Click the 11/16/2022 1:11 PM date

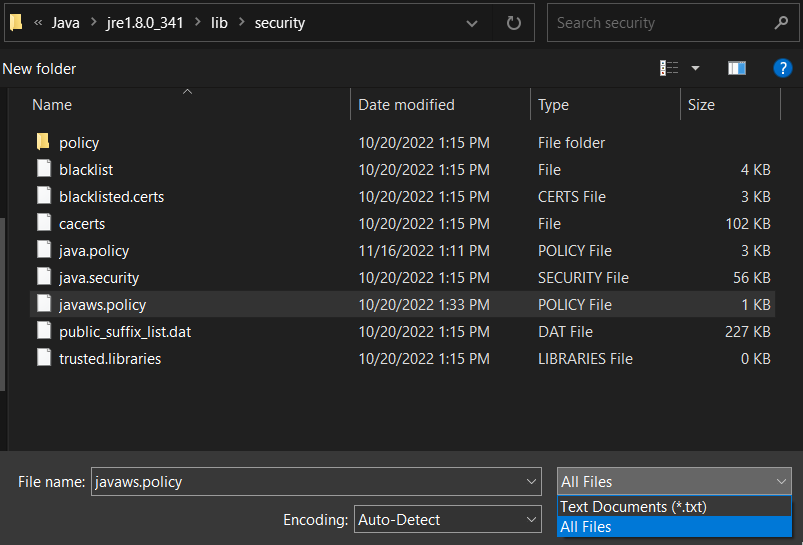point(423,251)
